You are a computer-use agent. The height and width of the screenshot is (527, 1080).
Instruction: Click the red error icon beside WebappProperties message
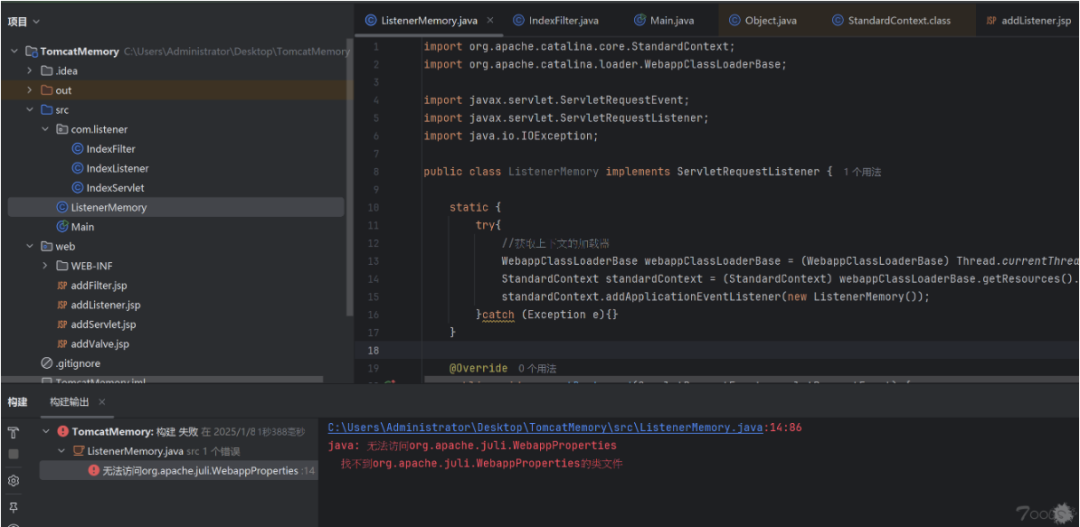[93, 471]
